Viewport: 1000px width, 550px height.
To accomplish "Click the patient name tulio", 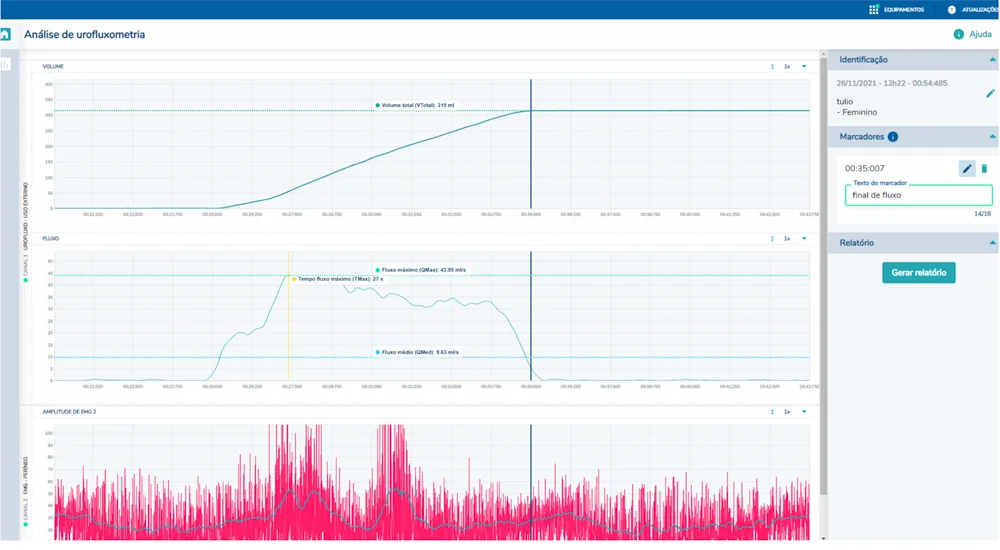I will pos(844,101).
